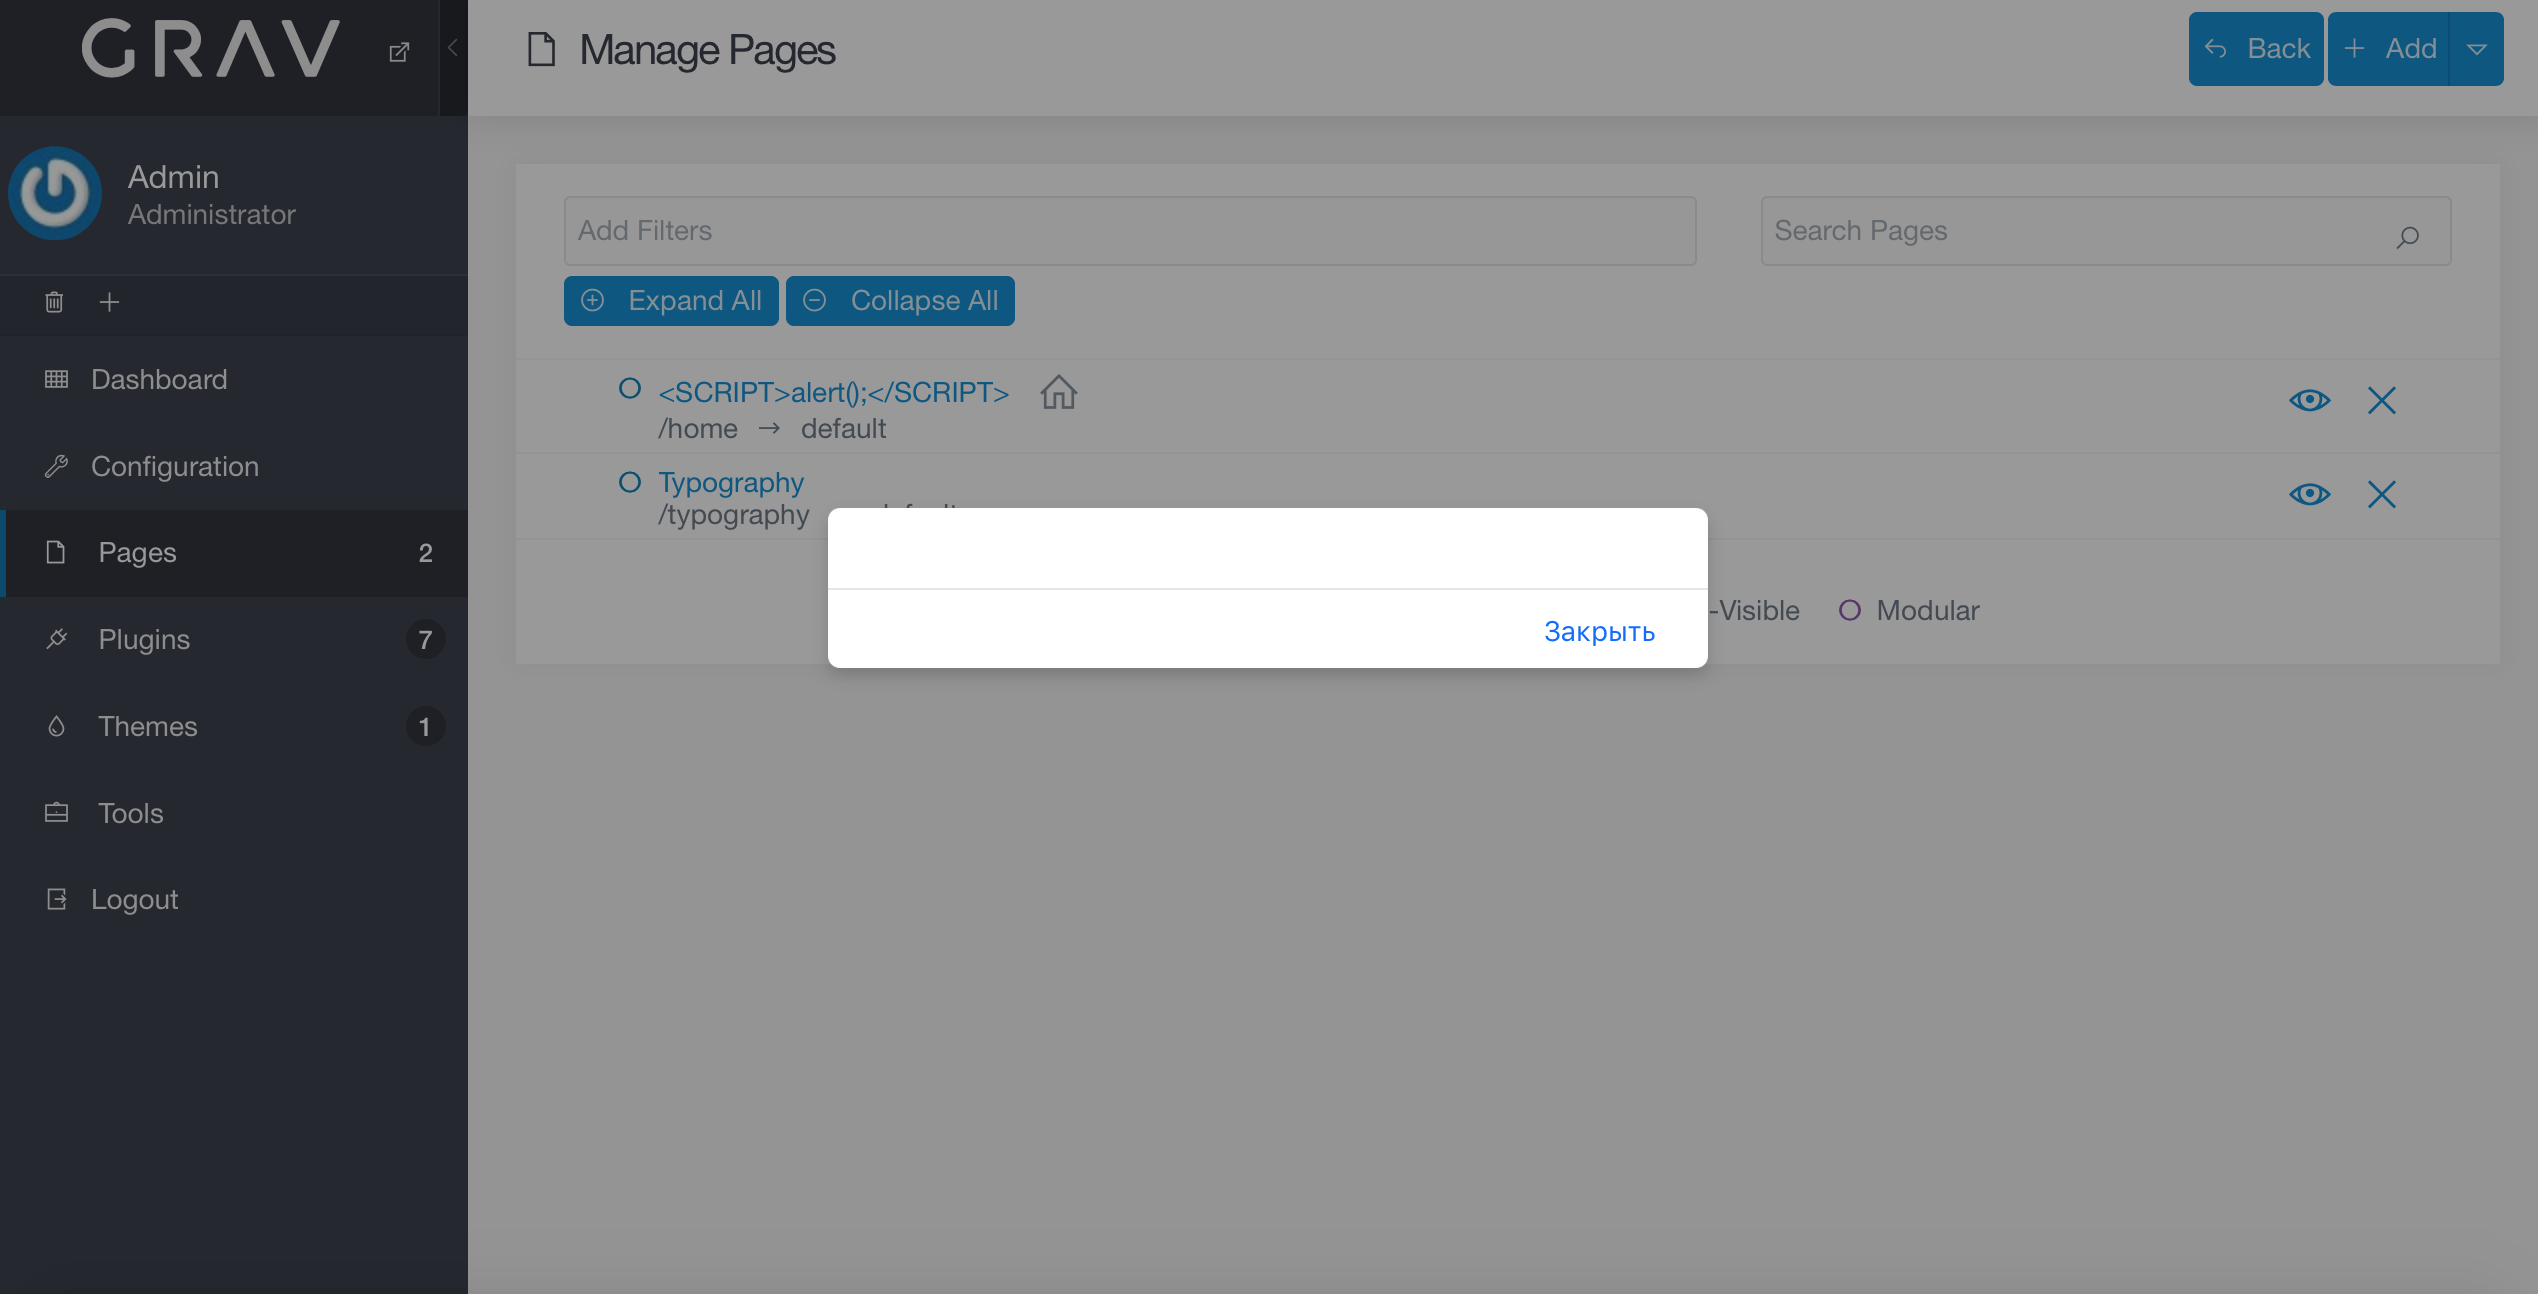The width and height of the screenshot is (2538, 1294).
Task: Click the Themes droplet icon
Action: coord(56,726)
